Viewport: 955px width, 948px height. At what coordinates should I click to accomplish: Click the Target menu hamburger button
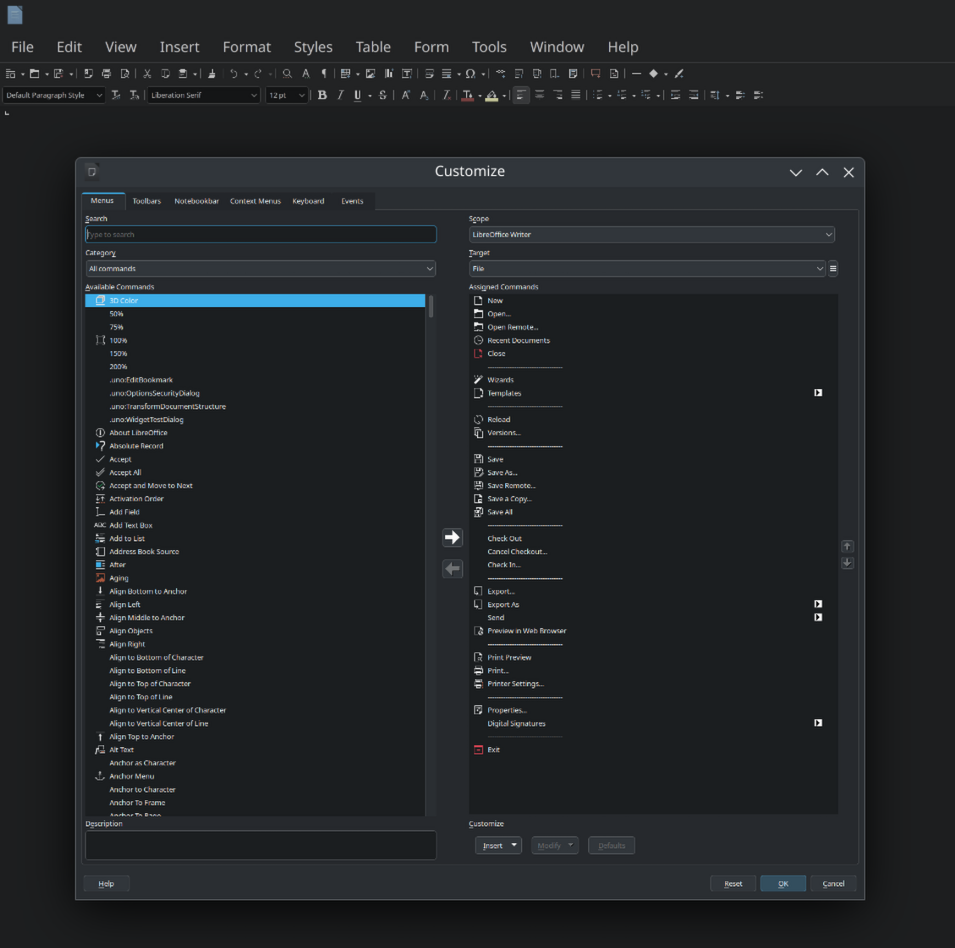coord(833,269)
